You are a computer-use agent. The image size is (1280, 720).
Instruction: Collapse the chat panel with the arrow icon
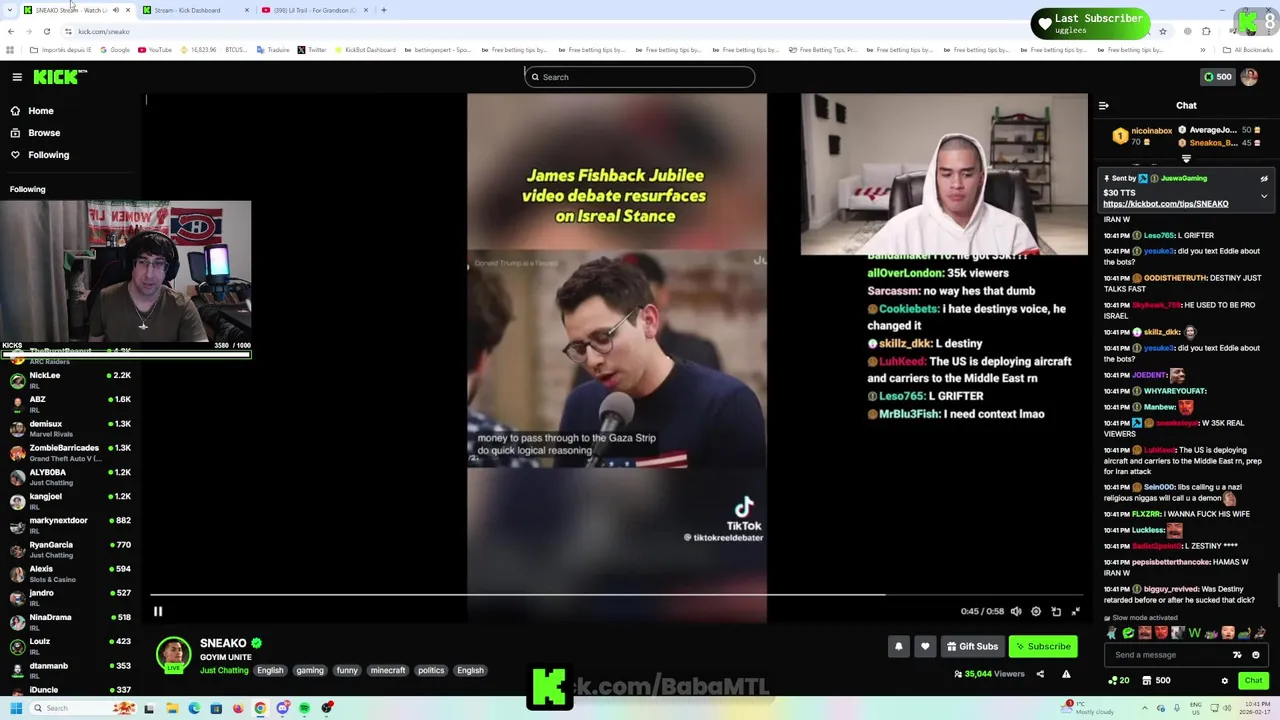tap(1103, 105)
